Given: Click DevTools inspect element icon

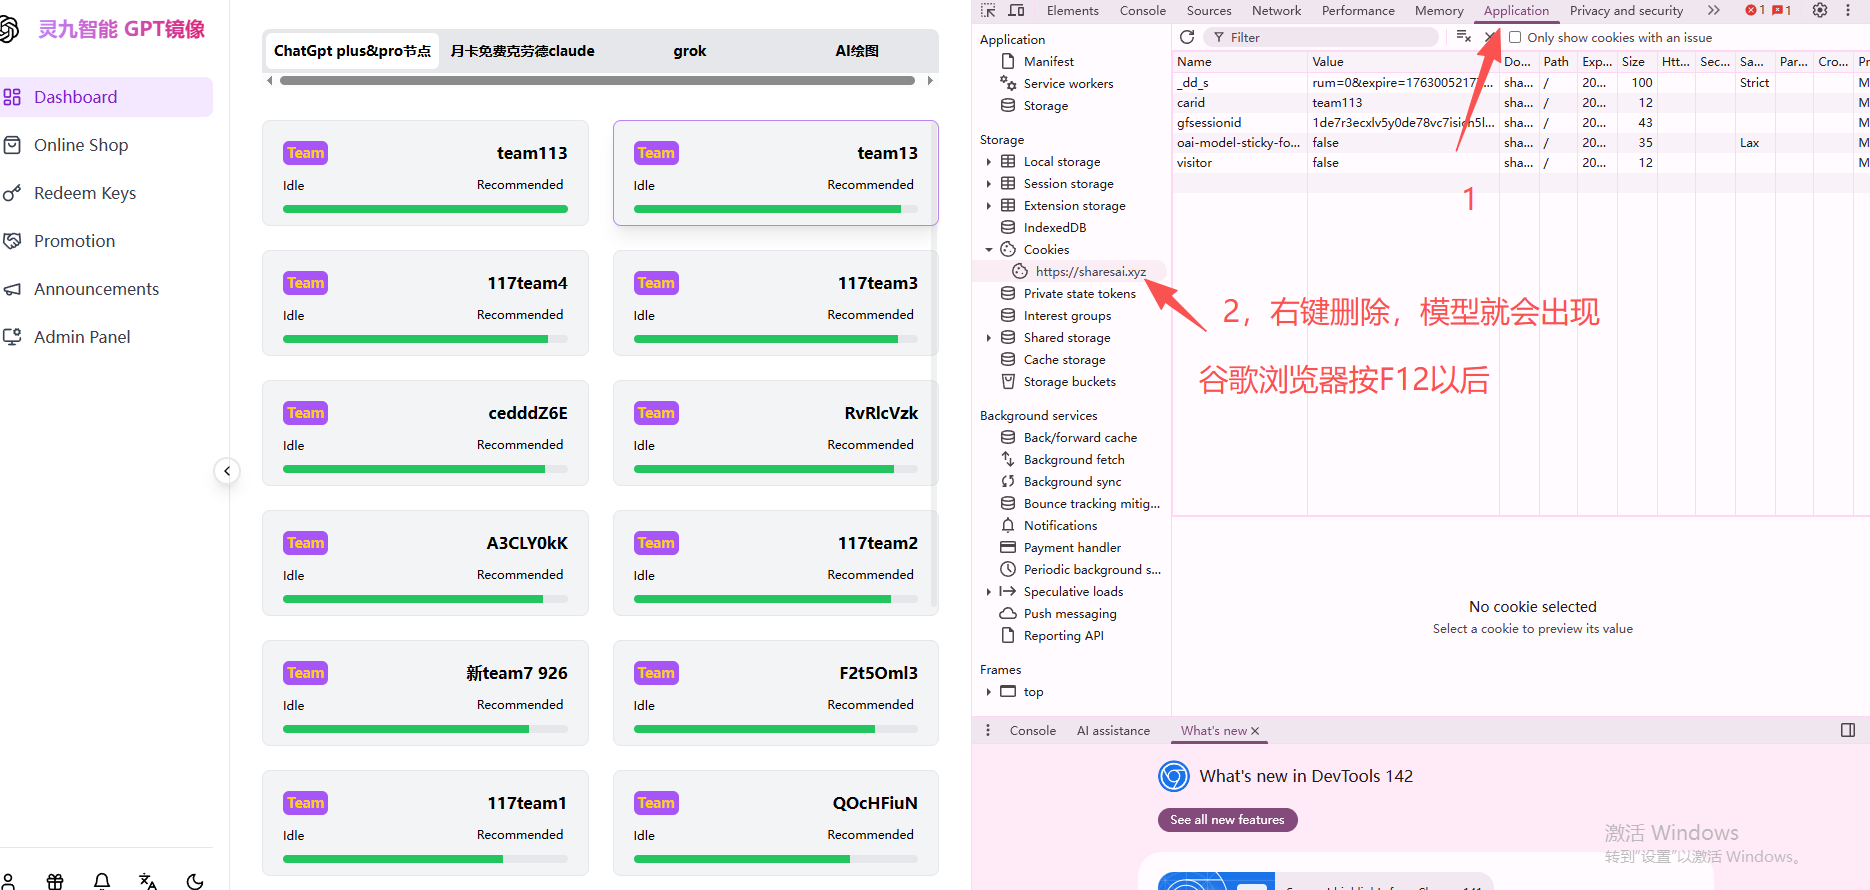Looking at the screenshot, I should tap(988, 10).
